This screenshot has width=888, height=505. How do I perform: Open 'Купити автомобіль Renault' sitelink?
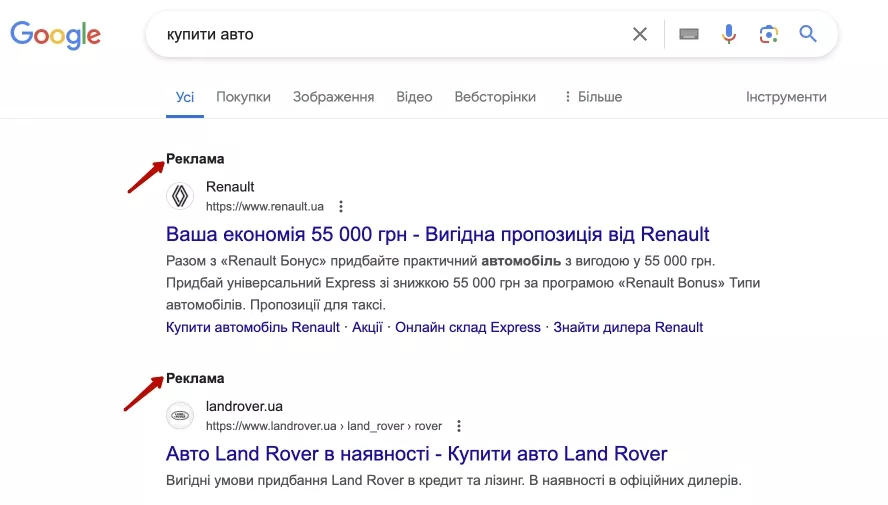point(253,327)
